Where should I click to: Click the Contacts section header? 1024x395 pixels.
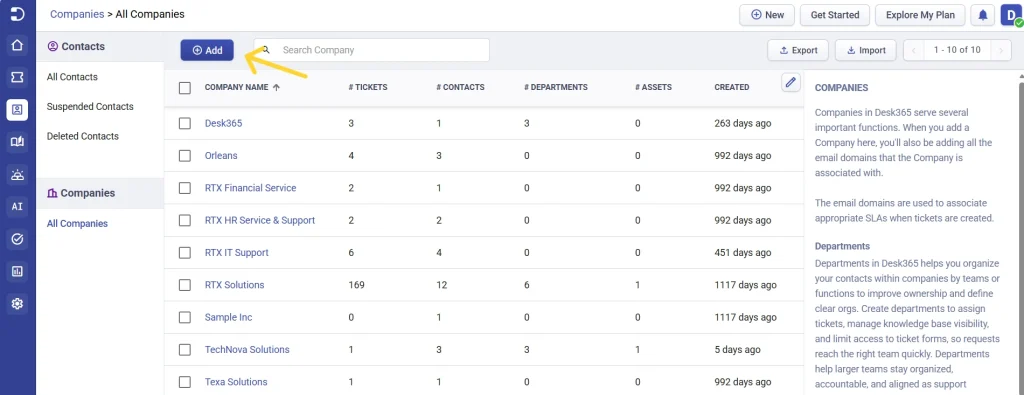click(x=99, y=47)
